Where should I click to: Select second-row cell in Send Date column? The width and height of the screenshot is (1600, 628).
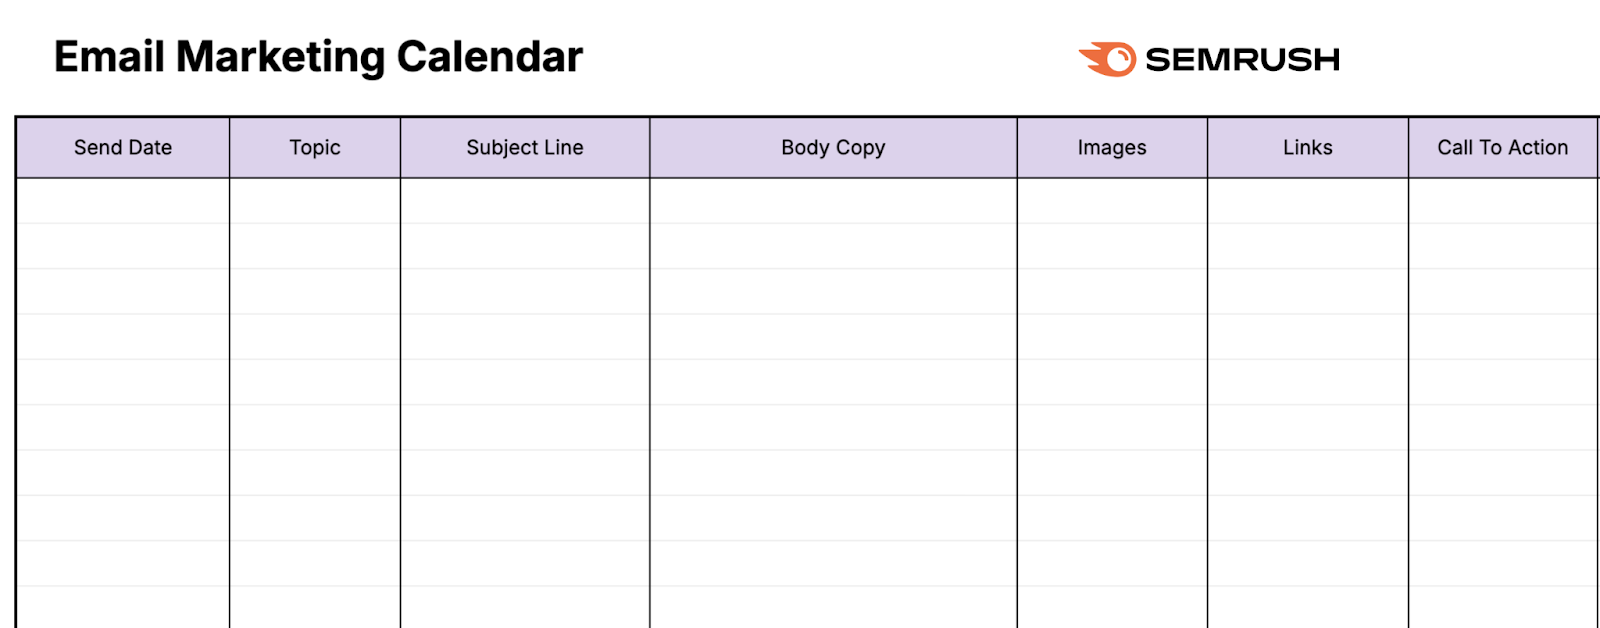pos(123,246)
